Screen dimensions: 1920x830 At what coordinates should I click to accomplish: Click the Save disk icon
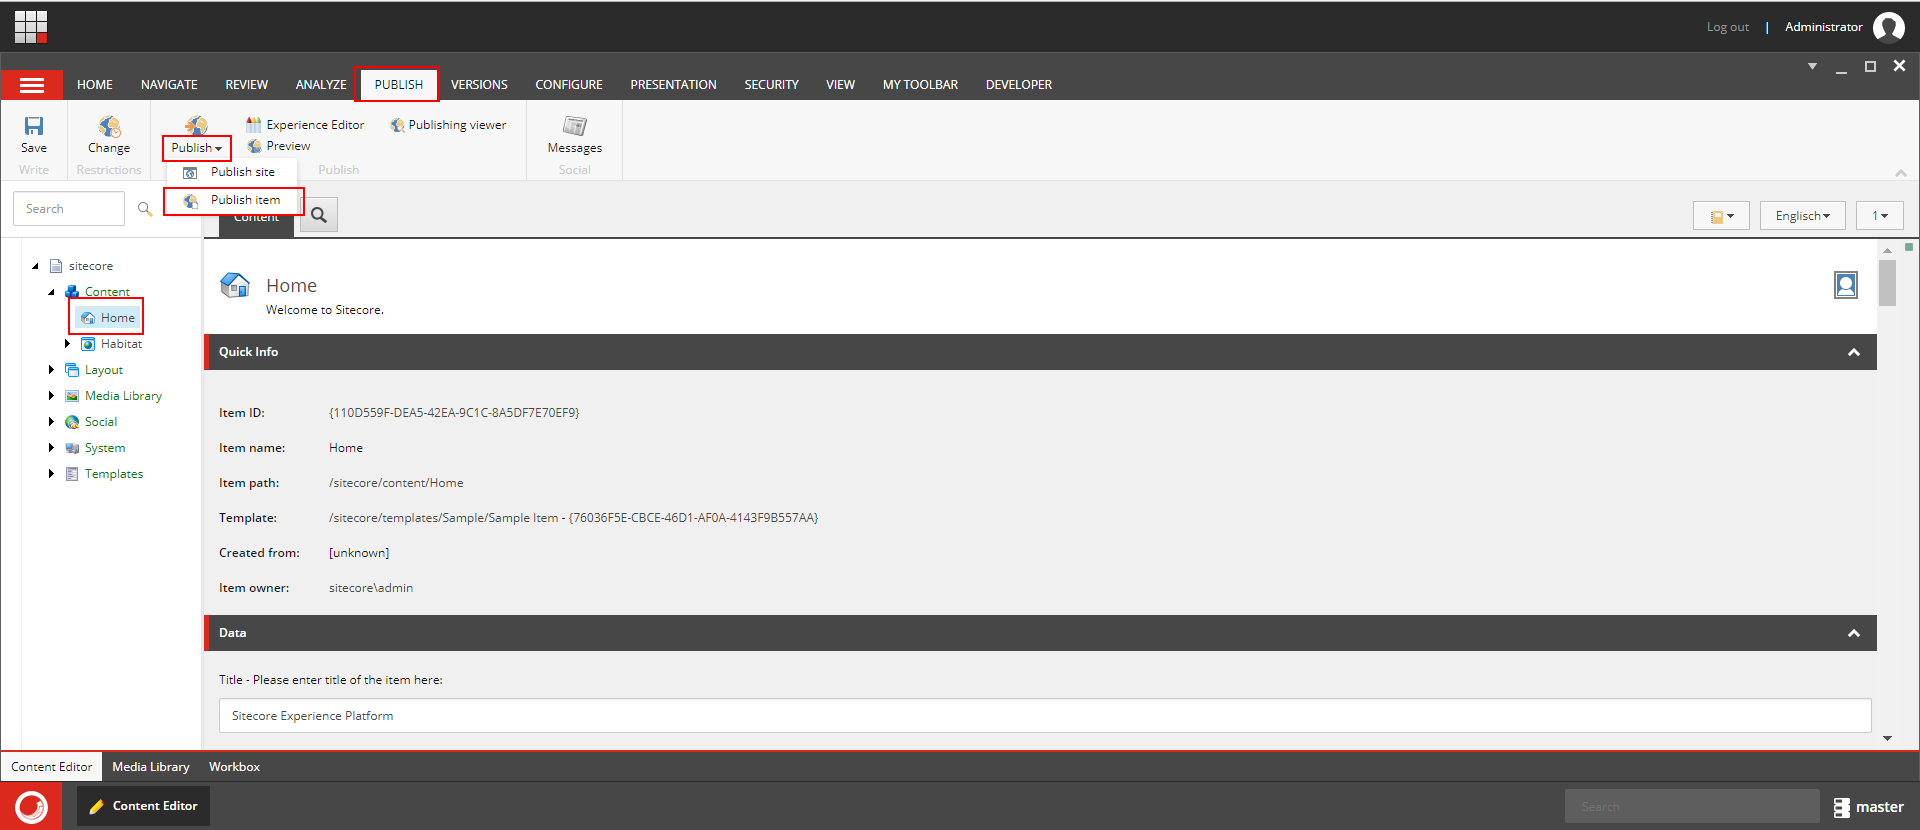[34, 126]
